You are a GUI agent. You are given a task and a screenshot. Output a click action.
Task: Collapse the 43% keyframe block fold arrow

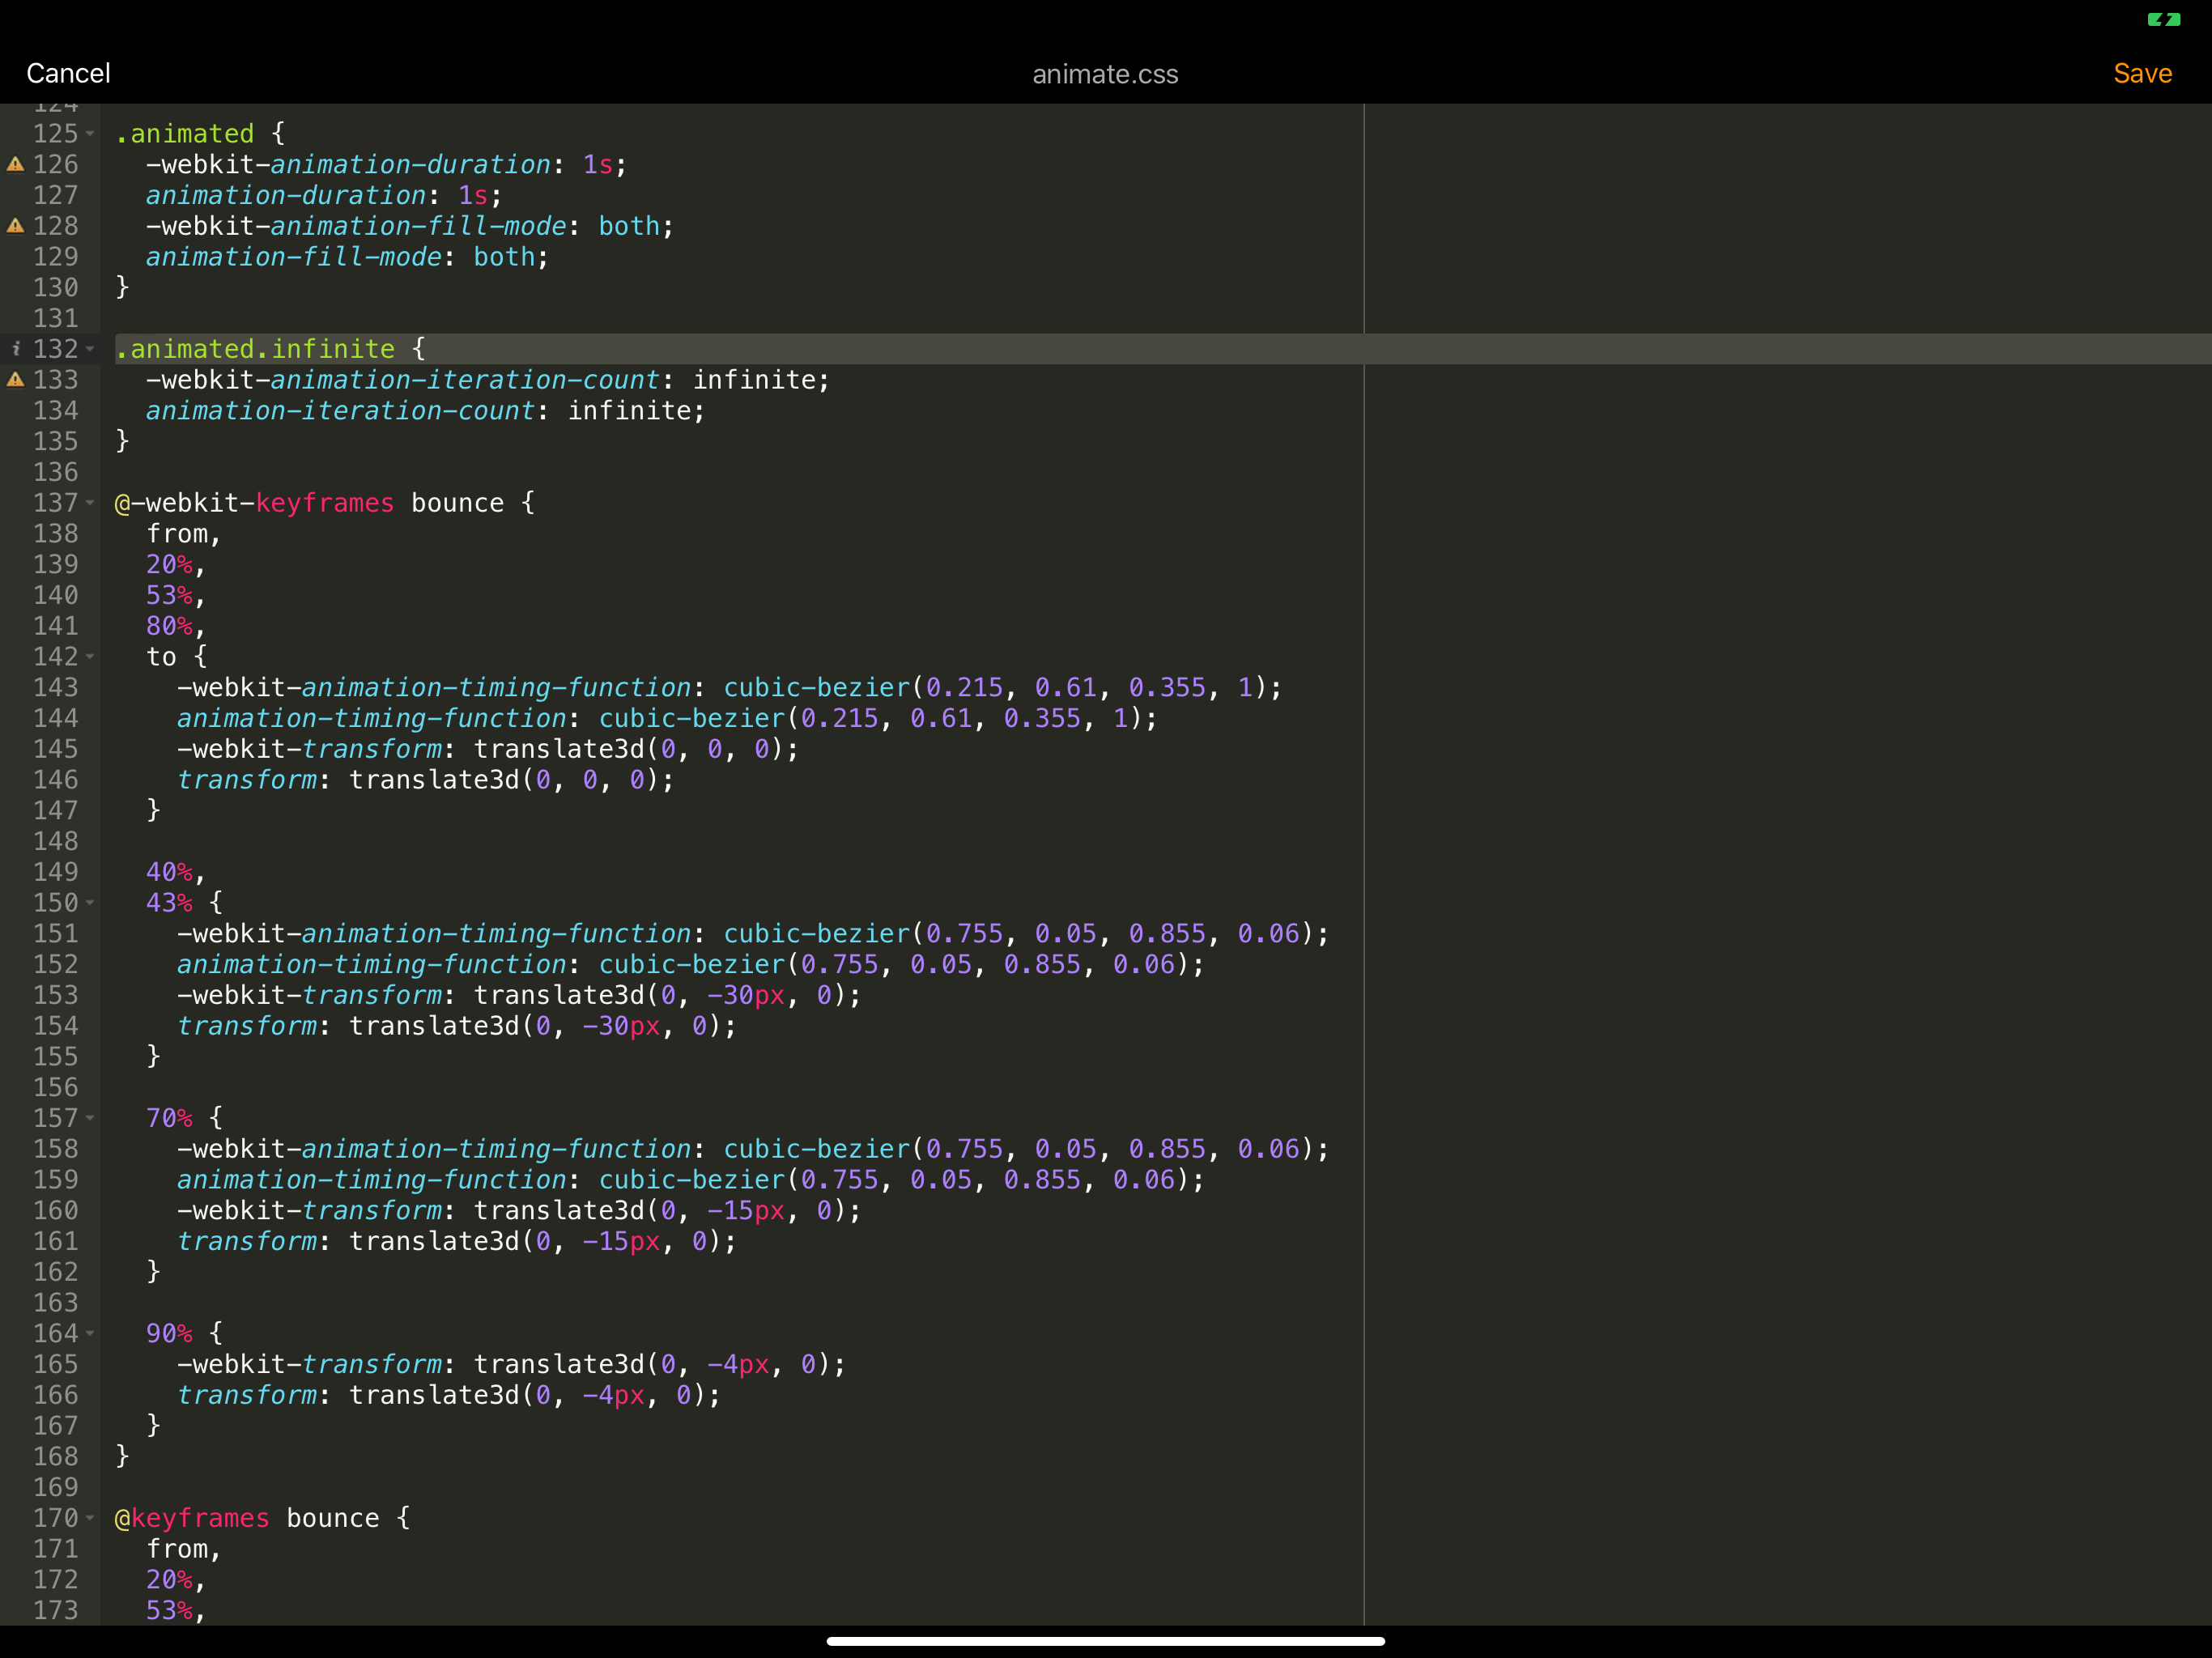pos(90,903)
